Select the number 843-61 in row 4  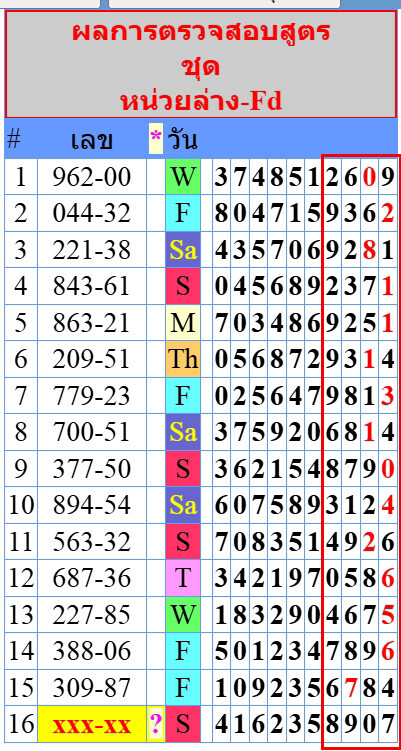pyautogui.click(x=92, y=286)
